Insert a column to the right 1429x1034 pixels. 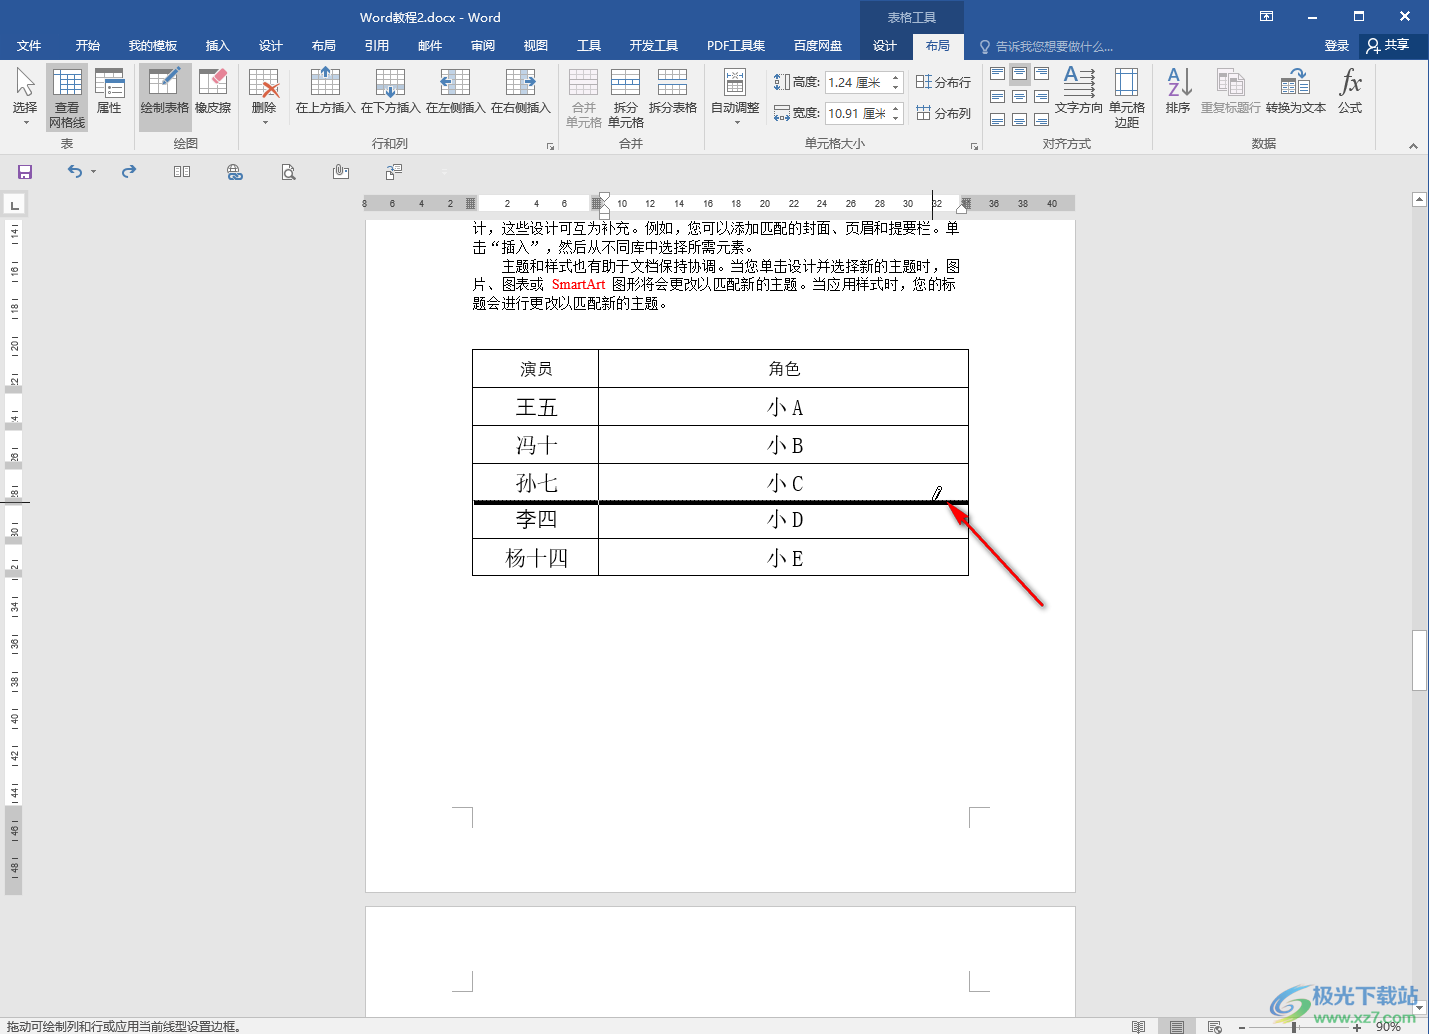(521, 92)
